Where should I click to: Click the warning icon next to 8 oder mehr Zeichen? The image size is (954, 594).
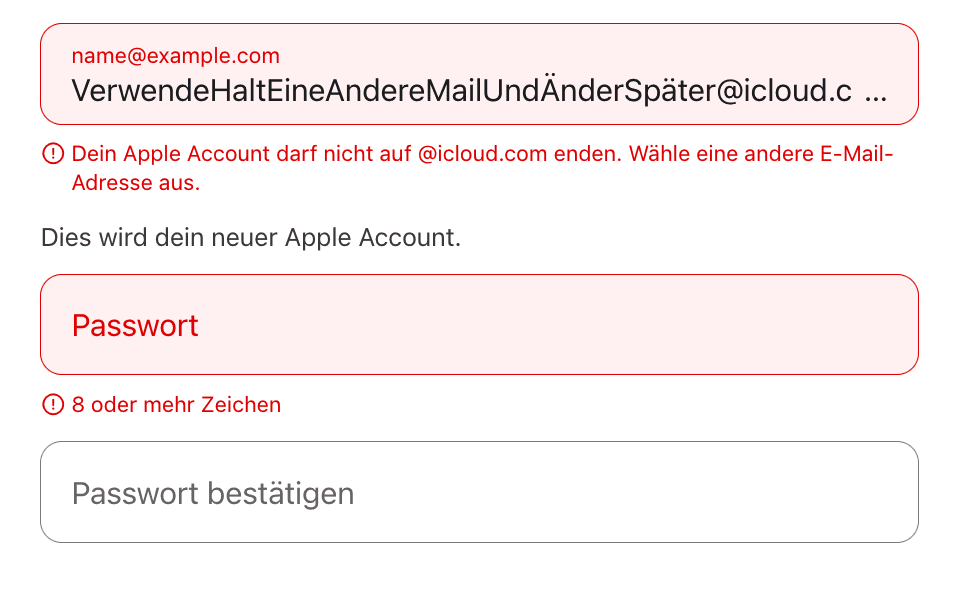52,405
